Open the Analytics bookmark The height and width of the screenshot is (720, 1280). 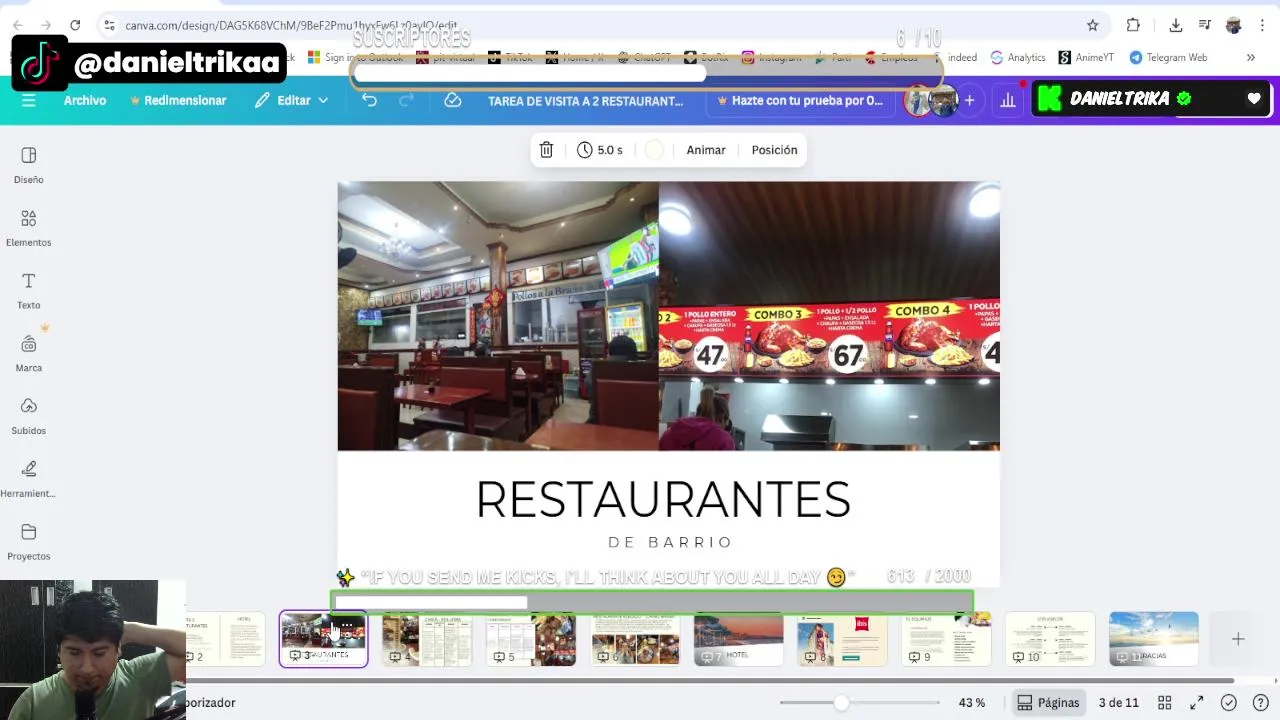pos(1018,57)
